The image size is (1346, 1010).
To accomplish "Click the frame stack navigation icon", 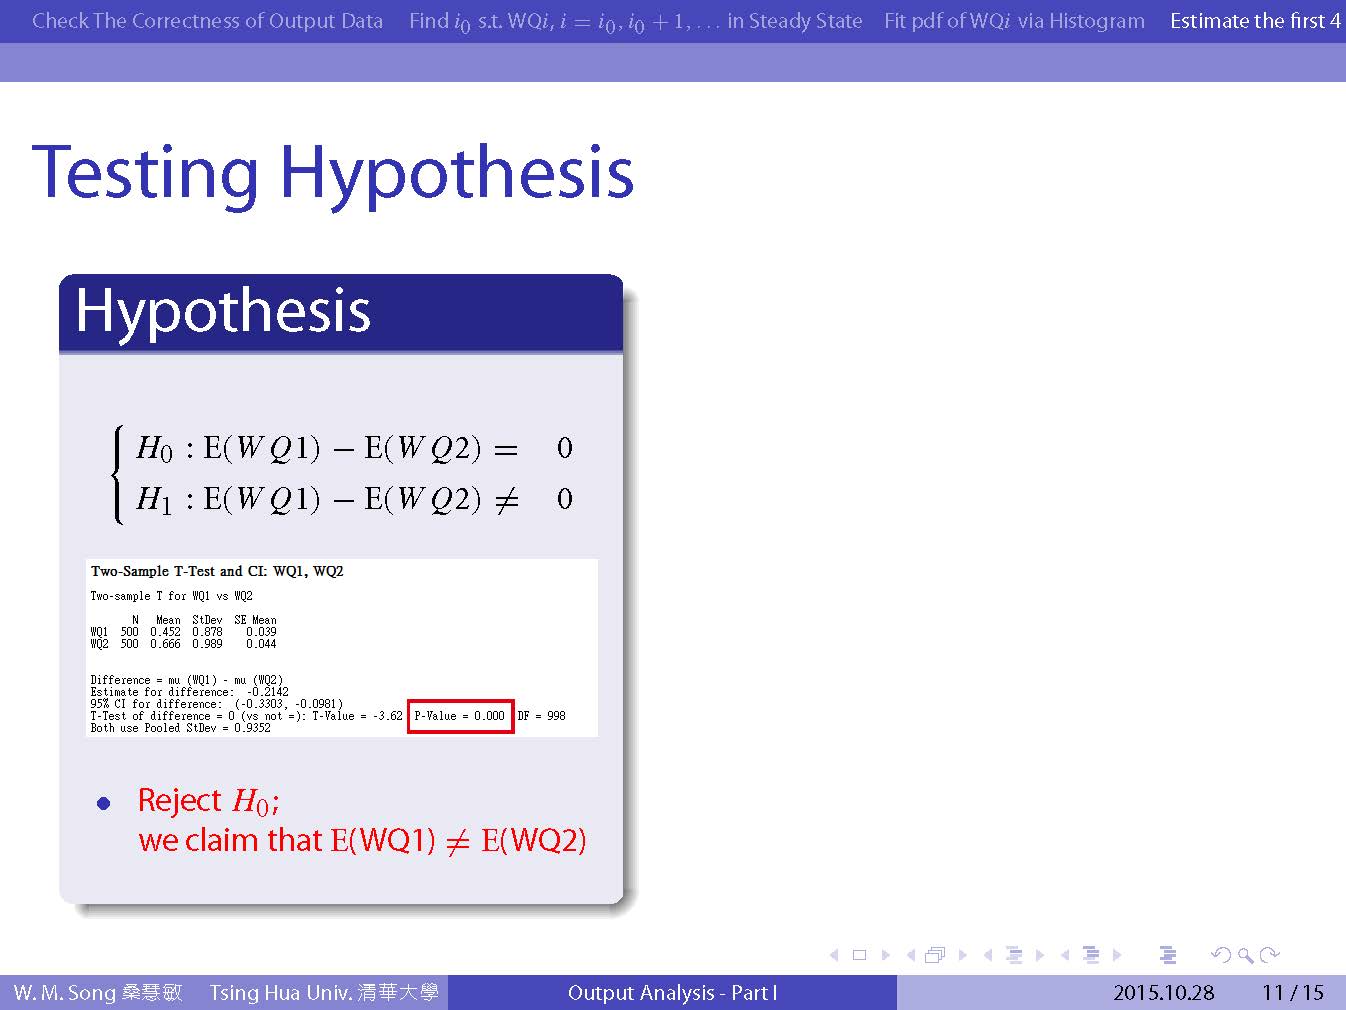I will coord(935,955).
